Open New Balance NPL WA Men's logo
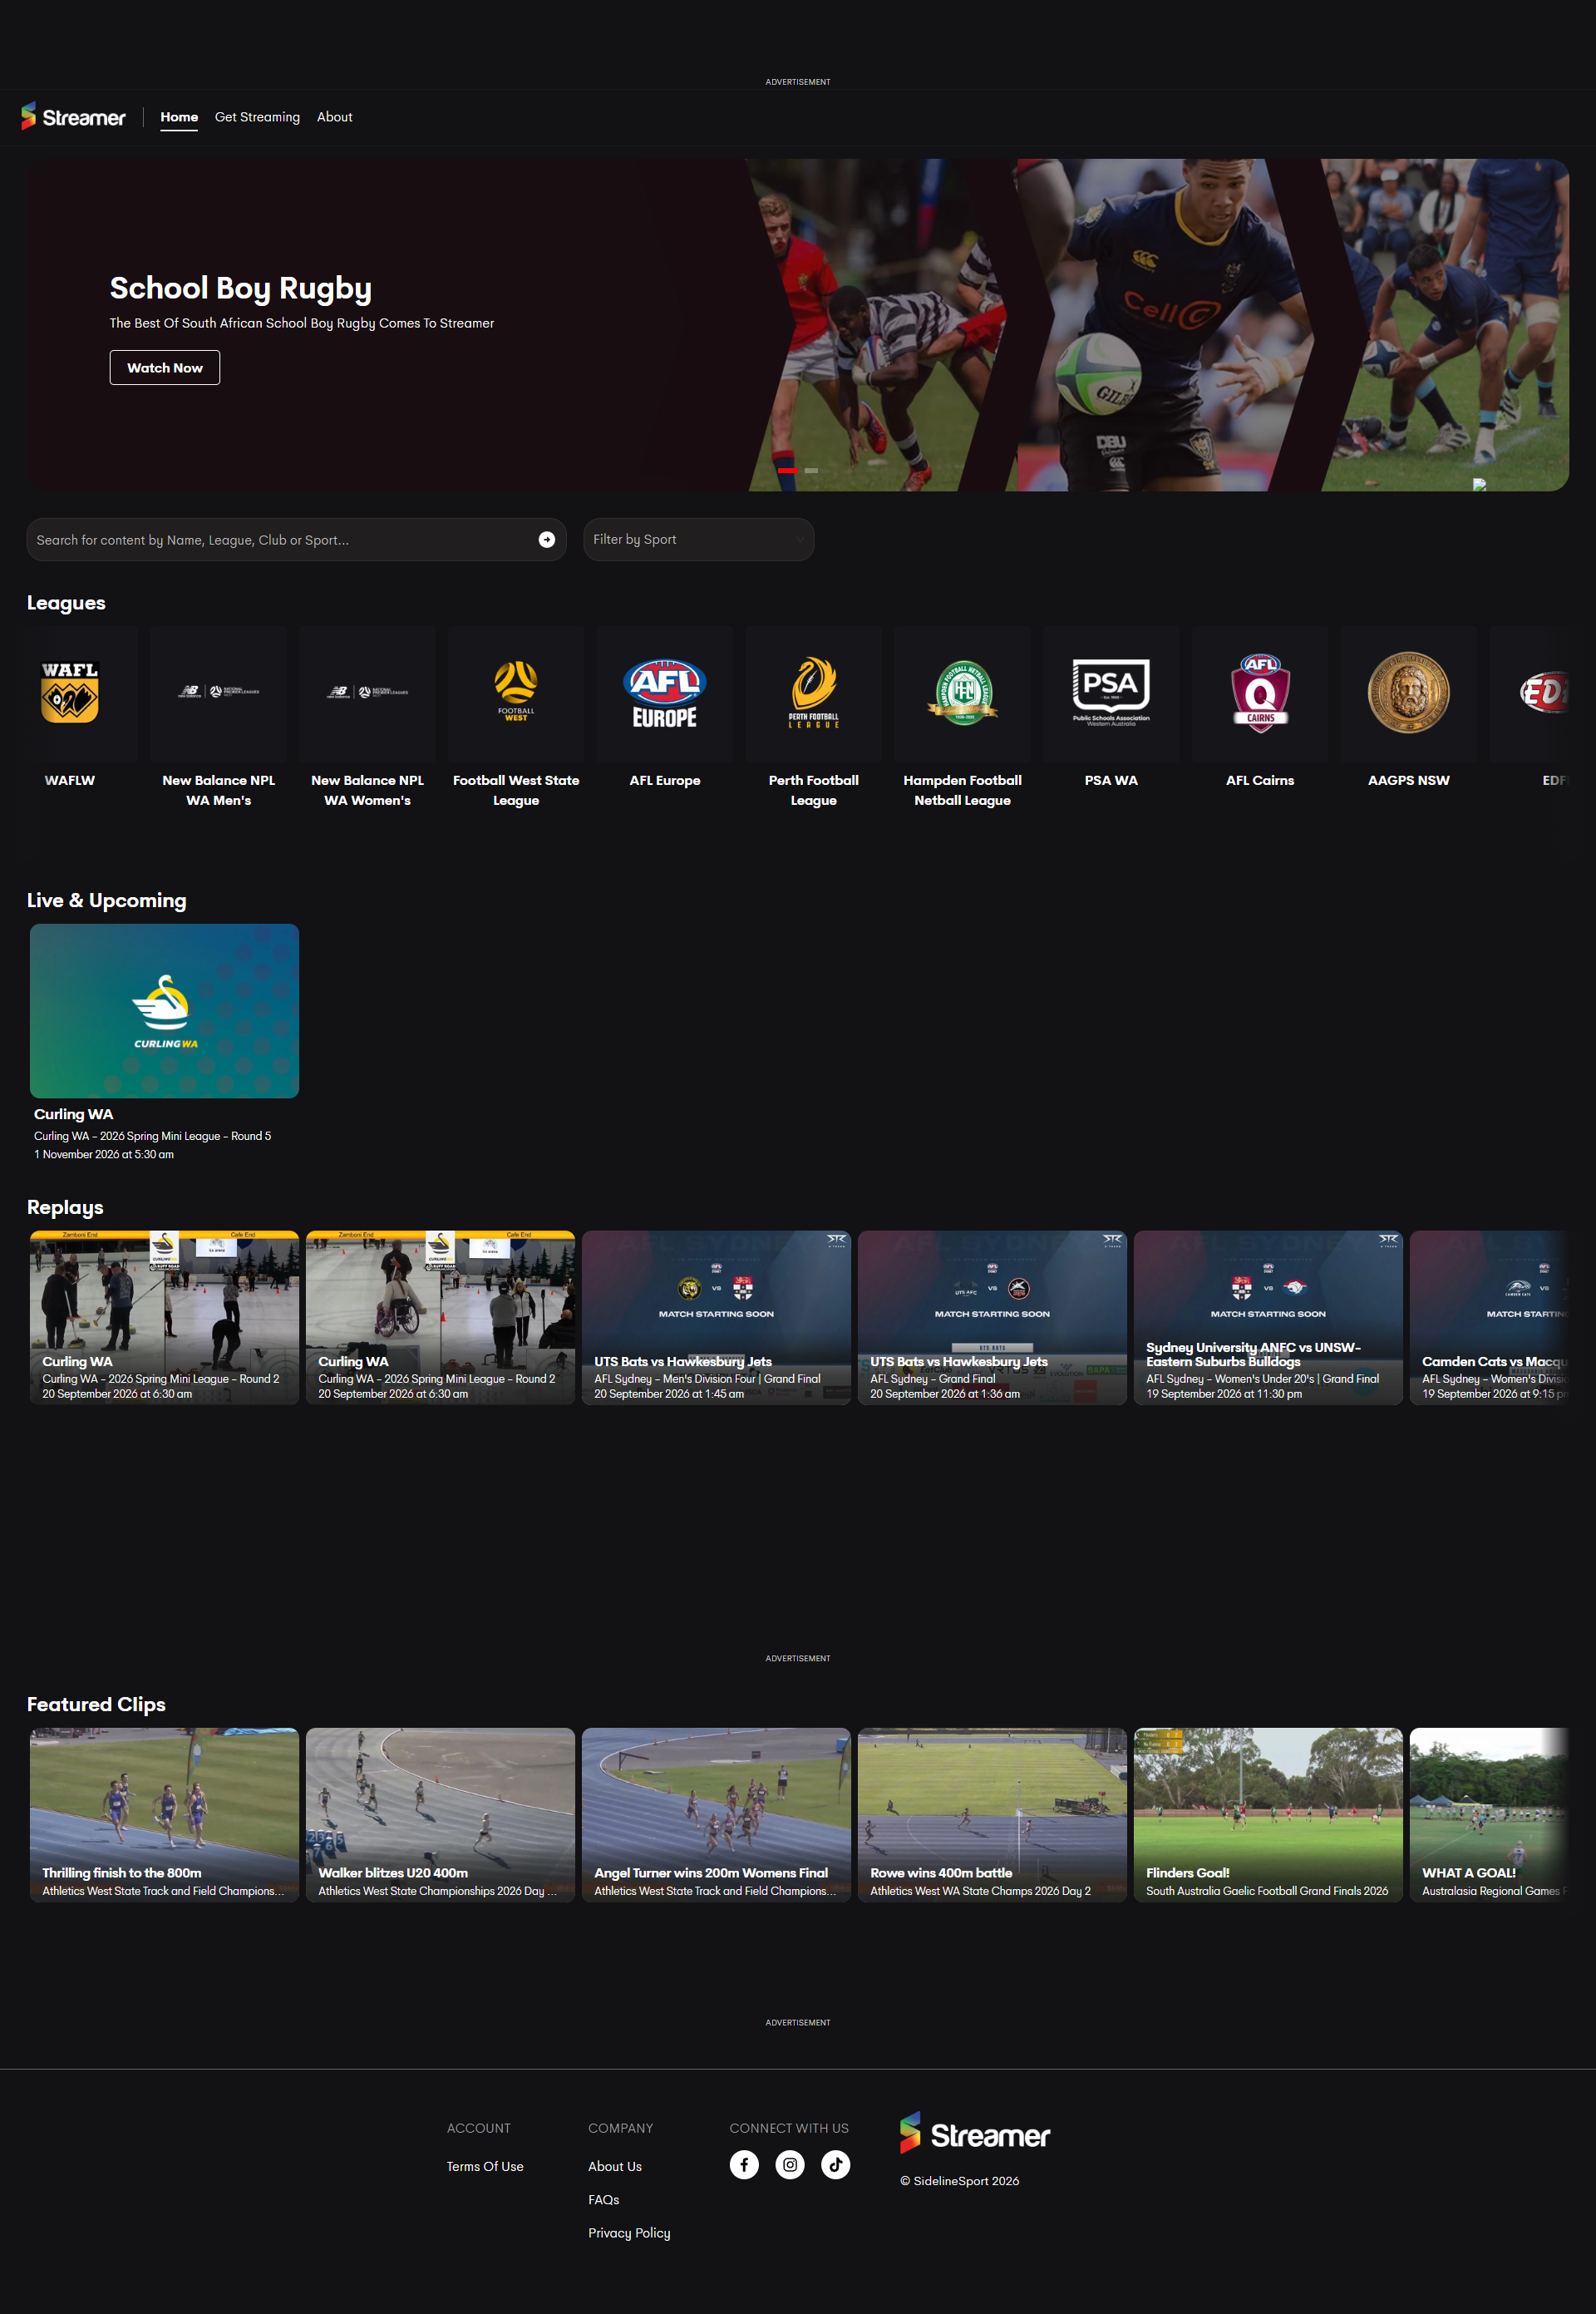Screen dimensions: 1596x2314 (219, 692)
